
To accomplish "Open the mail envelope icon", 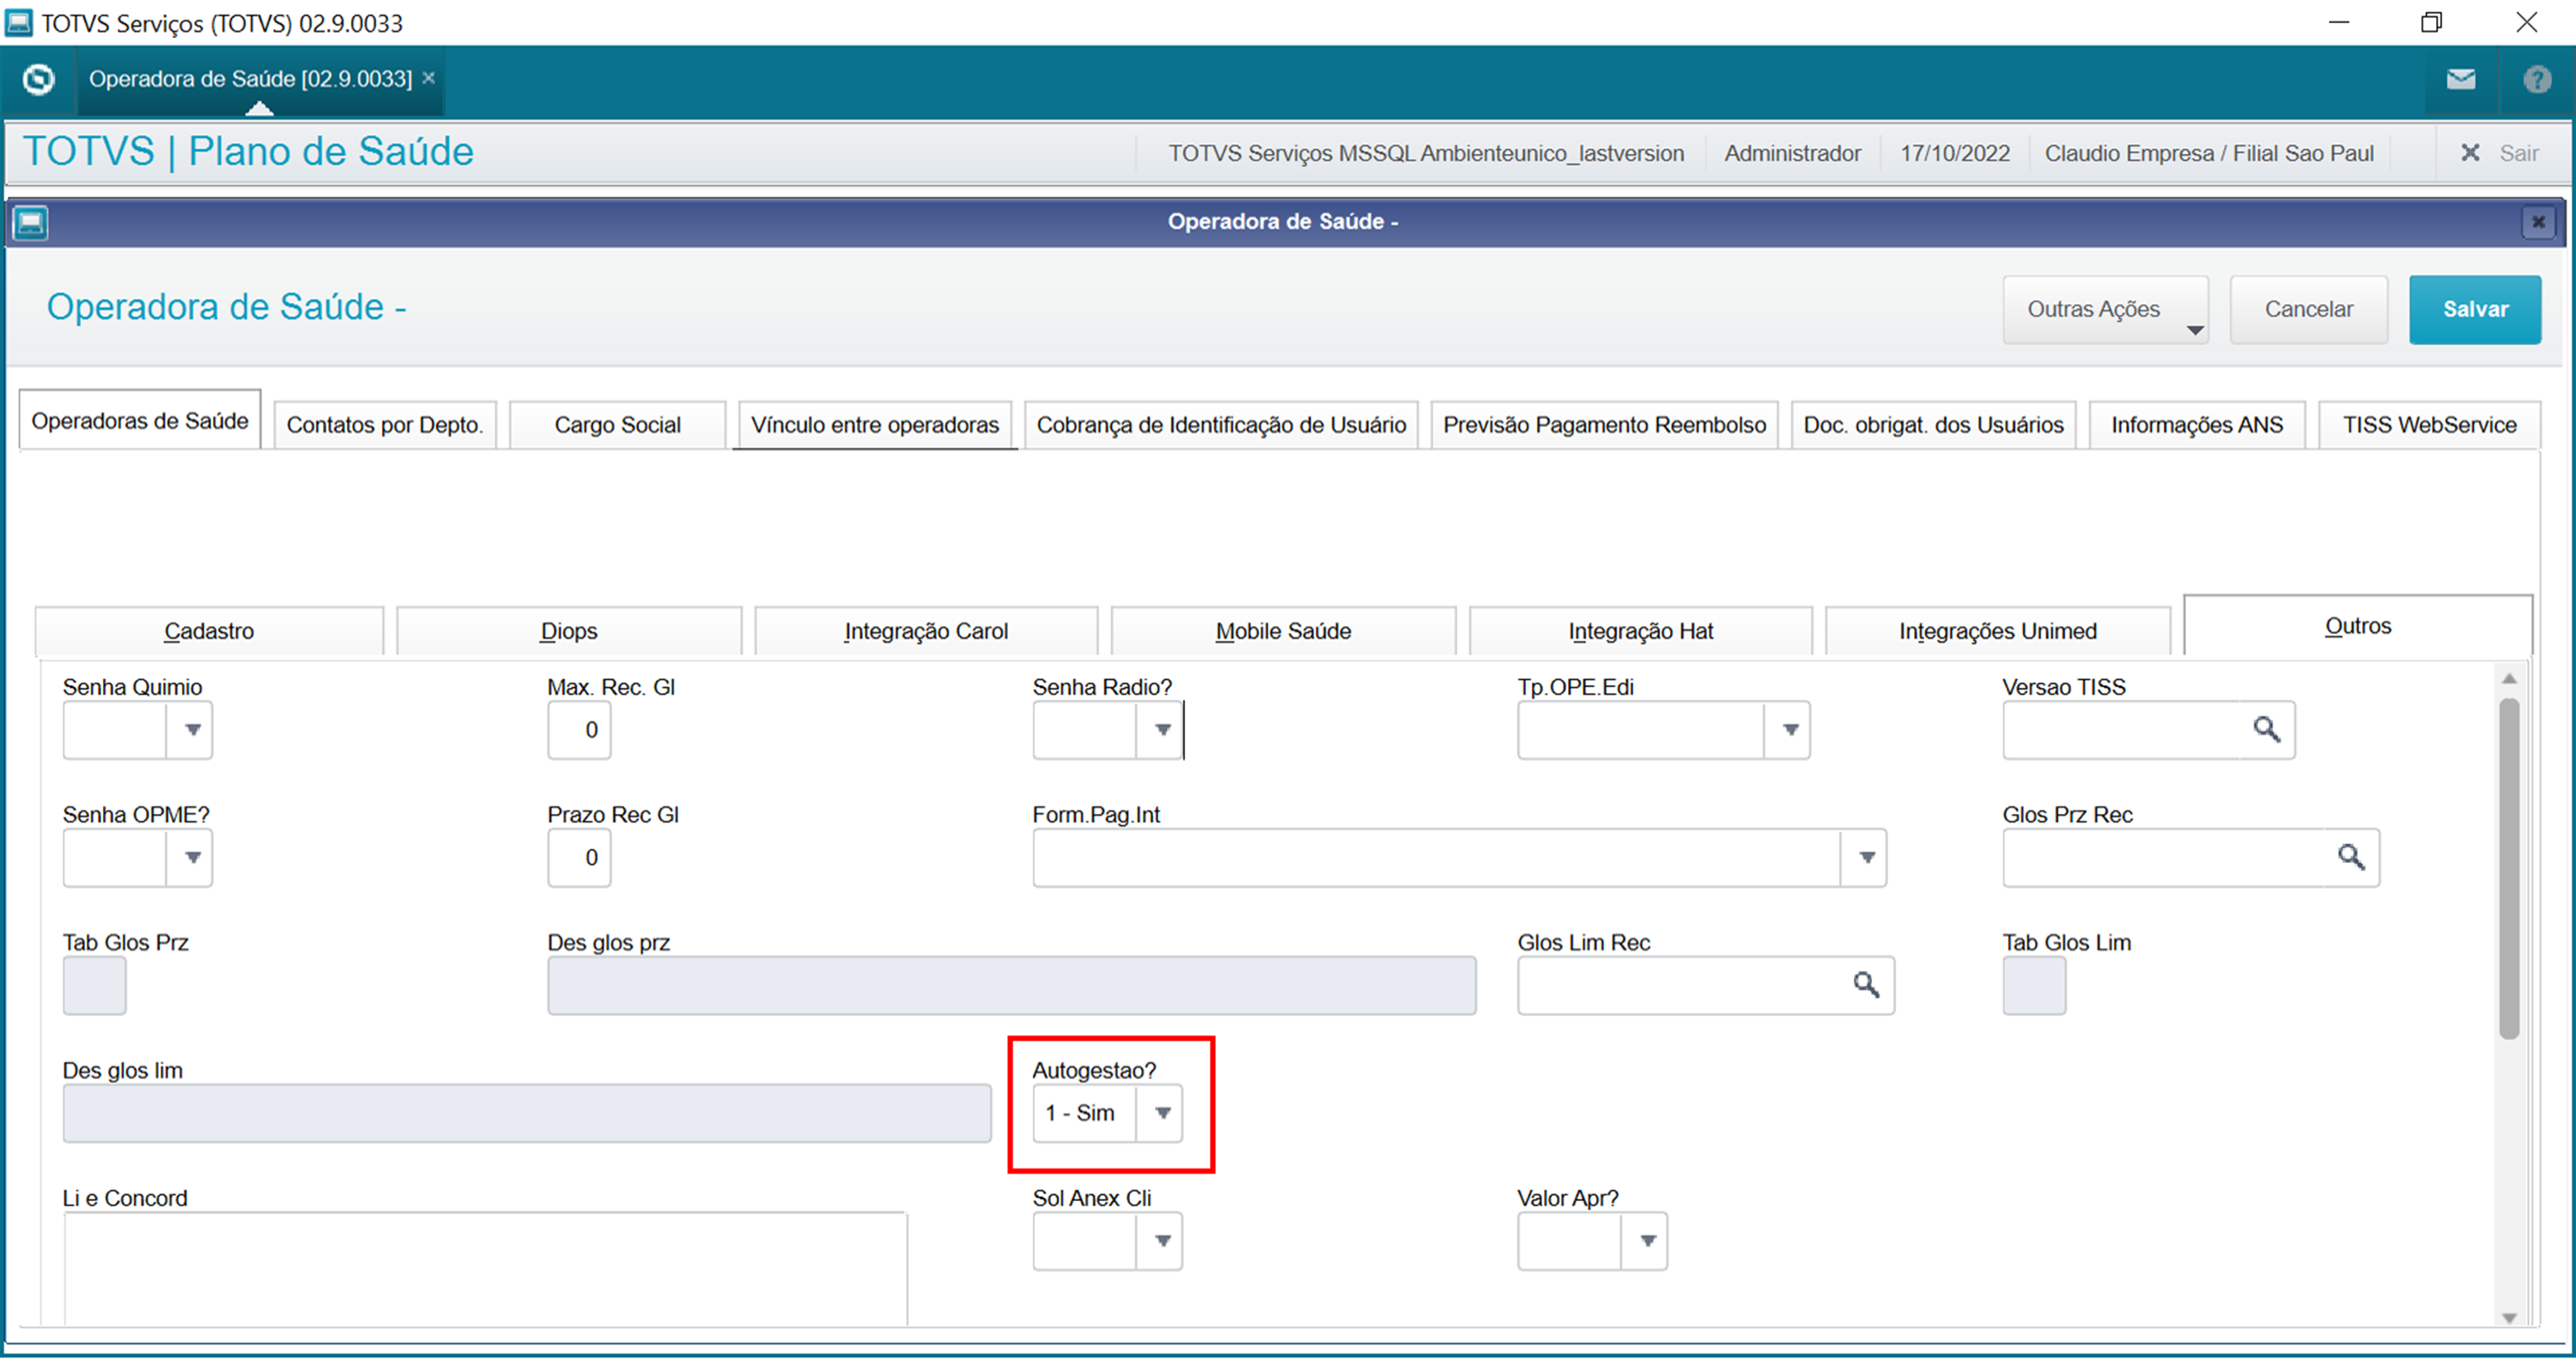I will (2461, 79).
